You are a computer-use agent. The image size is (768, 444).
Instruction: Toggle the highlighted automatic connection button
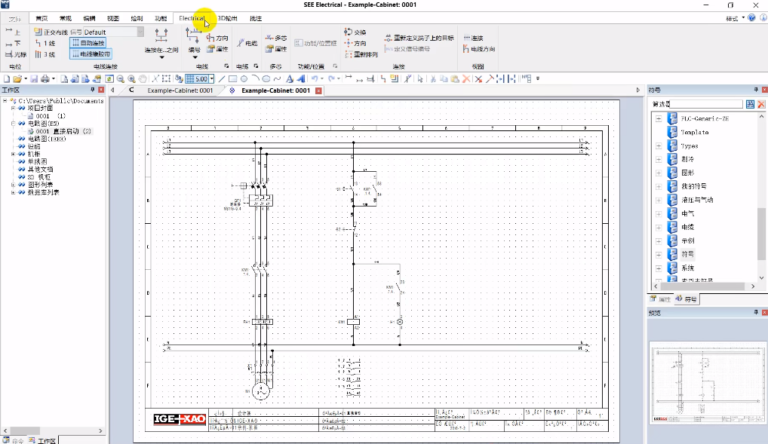coord(89,43)
